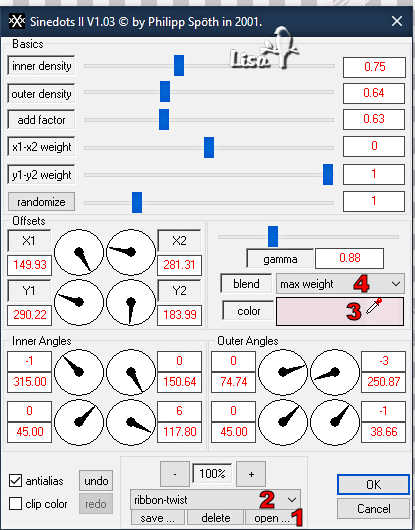Click the Sinedots app icon in title bar
This screenshot has width=415, height=530.
pyautogui.click(x=16, y=22)
